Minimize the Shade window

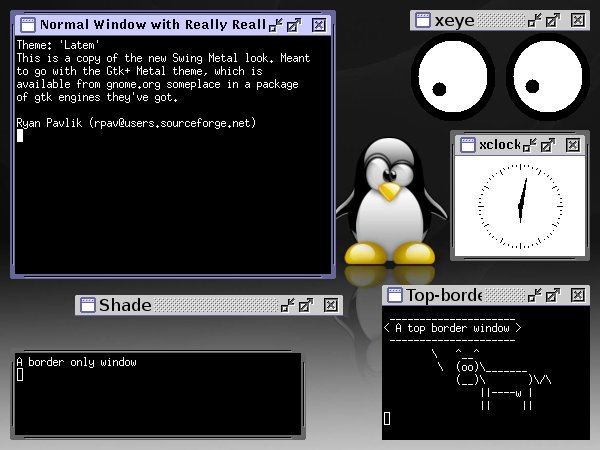pos(287,305)
